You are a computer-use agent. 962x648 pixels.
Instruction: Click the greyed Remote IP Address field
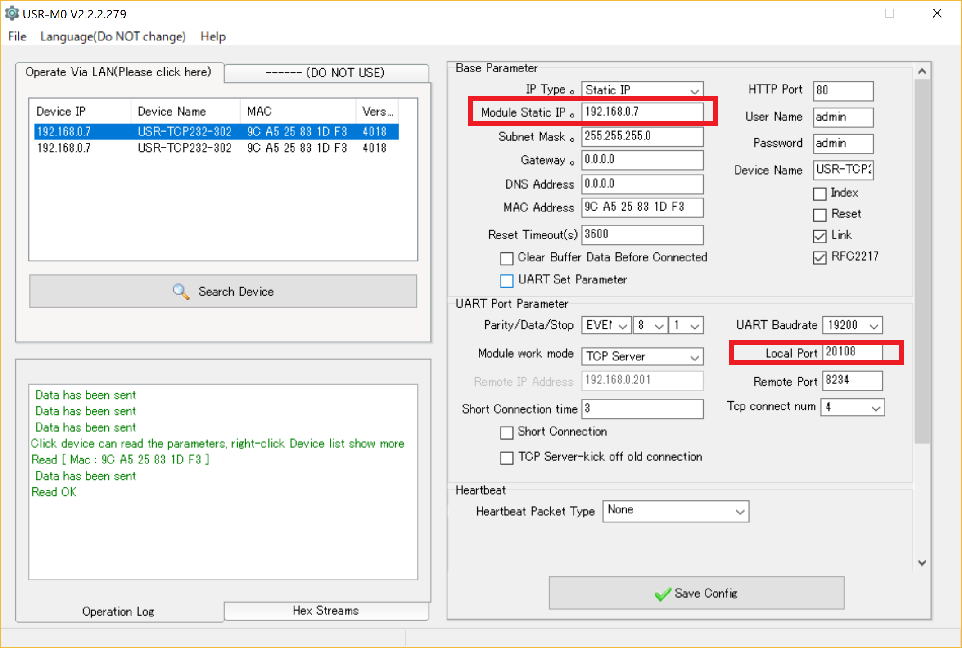tap(642, 380)
